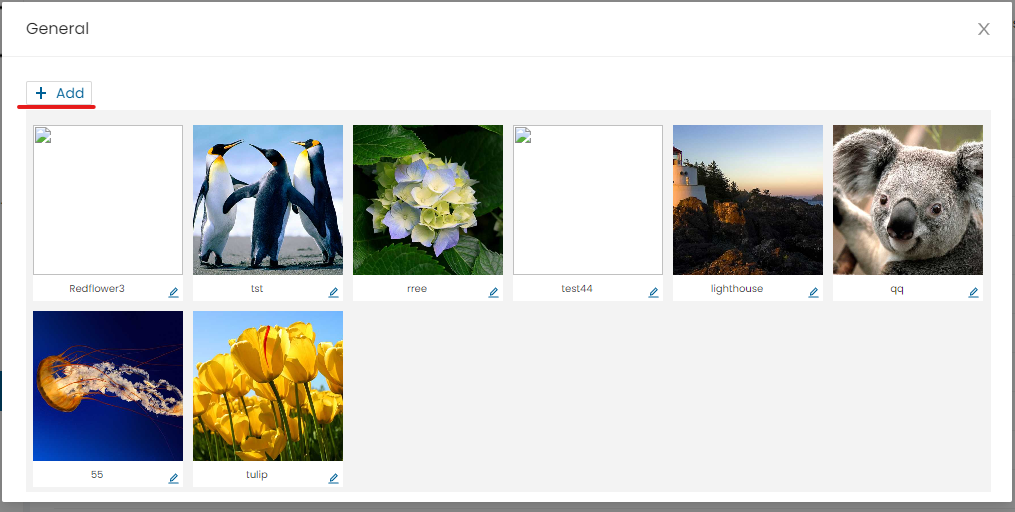Click the tst label
Image resolution: width=1015 pixels, height=512 pixels.
[257, 289]
